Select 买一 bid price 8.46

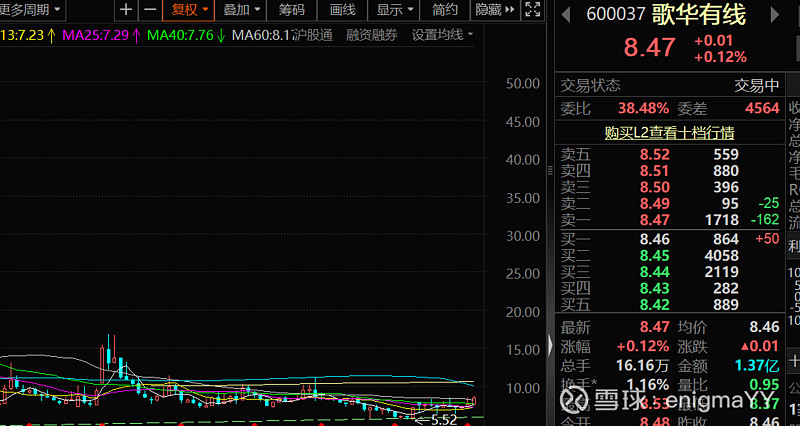(x=655, y=239)
